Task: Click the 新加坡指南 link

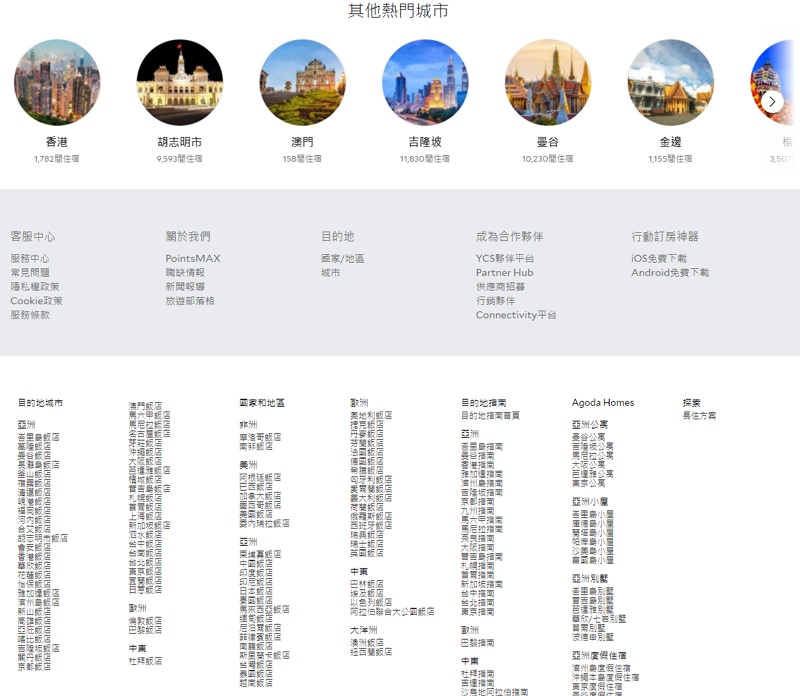Action: click(x=482, y=584)
